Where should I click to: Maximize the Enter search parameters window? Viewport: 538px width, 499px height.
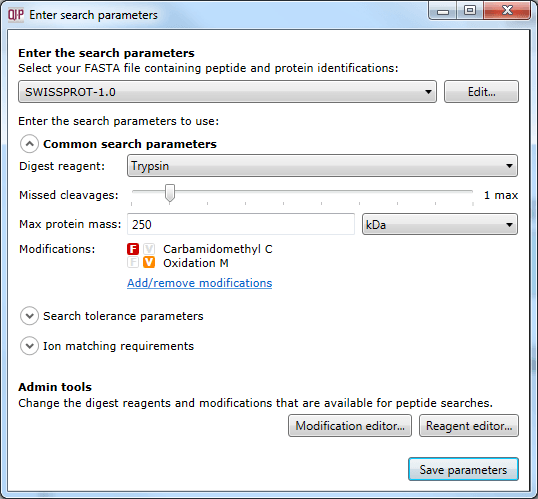pyautogui.click(x=470, y=10)
